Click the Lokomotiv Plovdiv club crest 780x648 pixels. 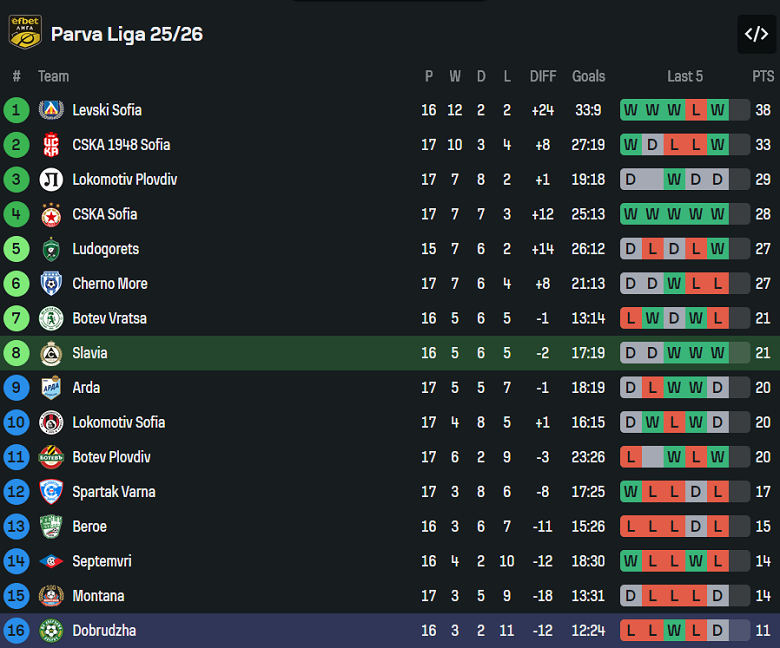point(51,180)
